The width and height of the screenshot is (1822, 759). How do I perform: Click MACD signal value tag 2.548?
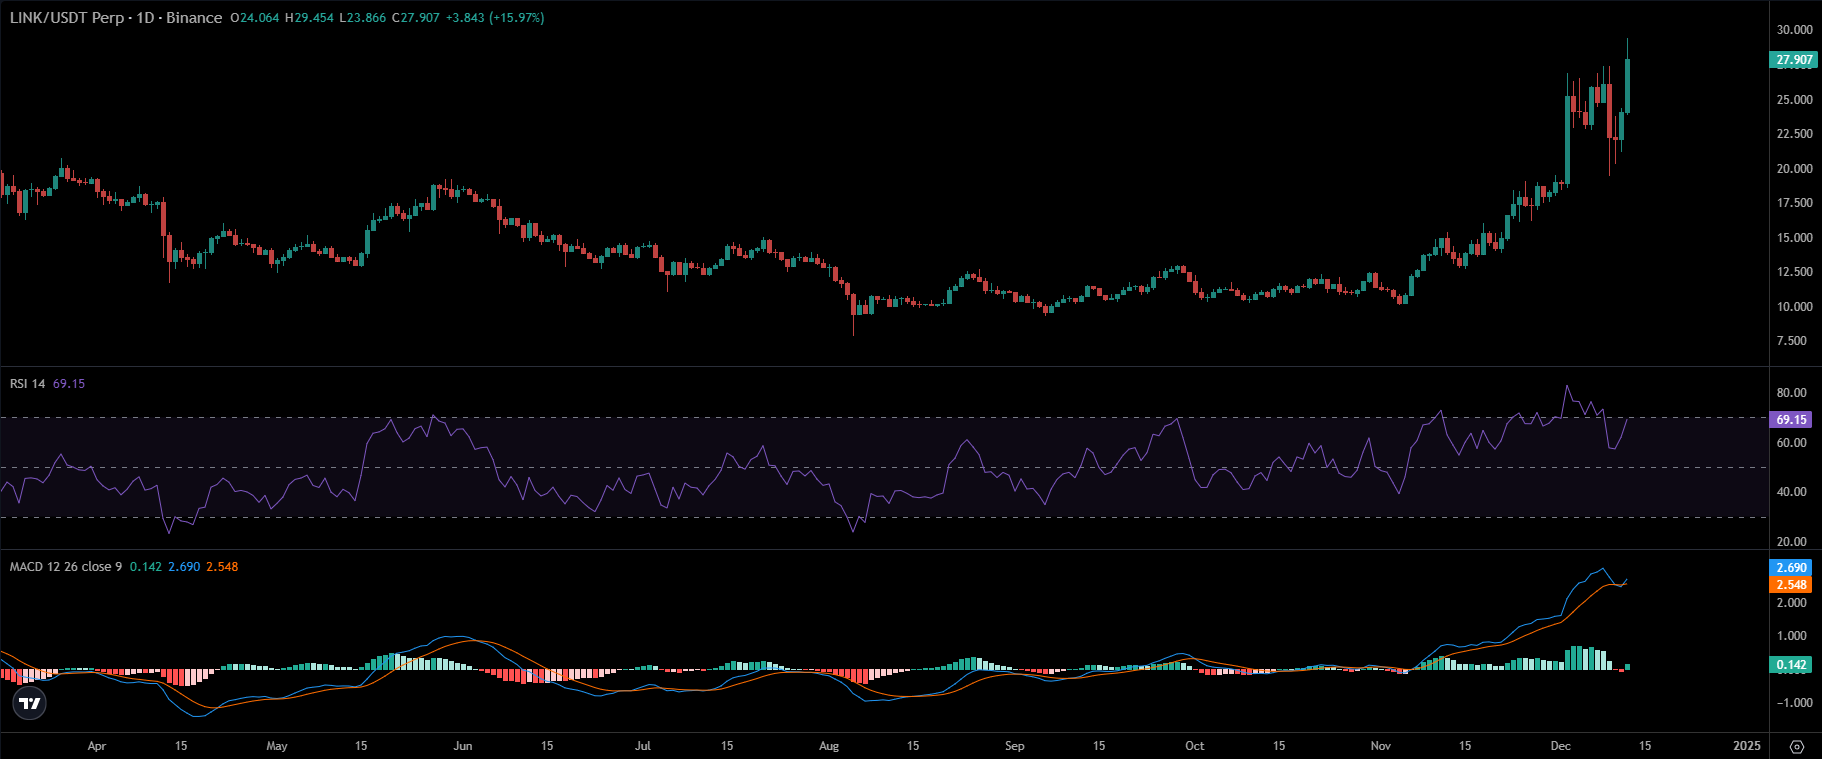pyautogui.click(x=1791, y=585)
